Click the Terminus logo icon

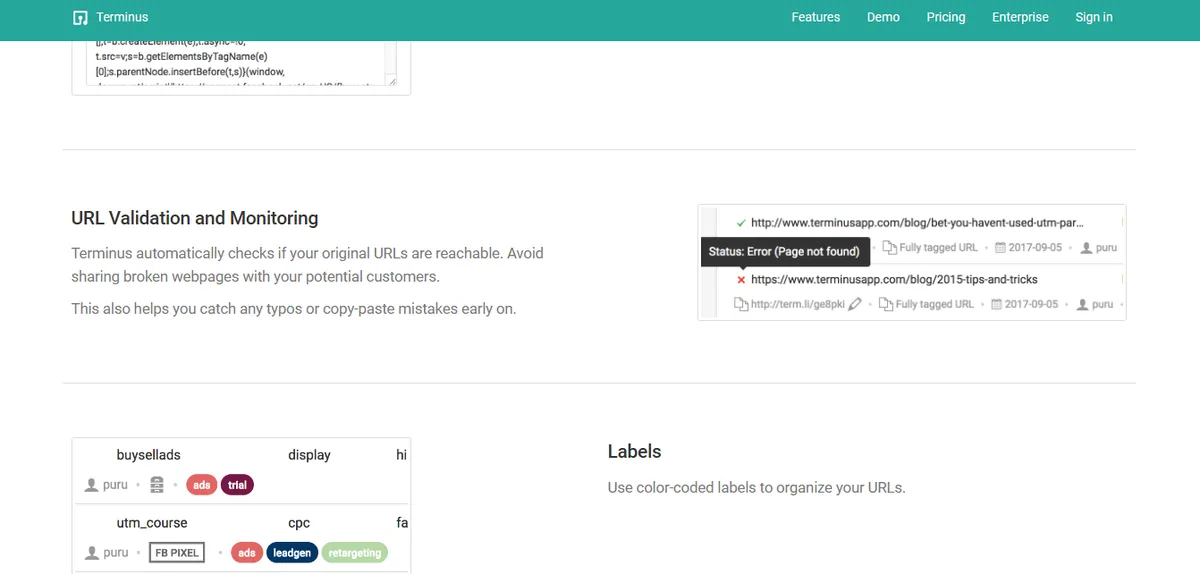click(x=81, y=17)
